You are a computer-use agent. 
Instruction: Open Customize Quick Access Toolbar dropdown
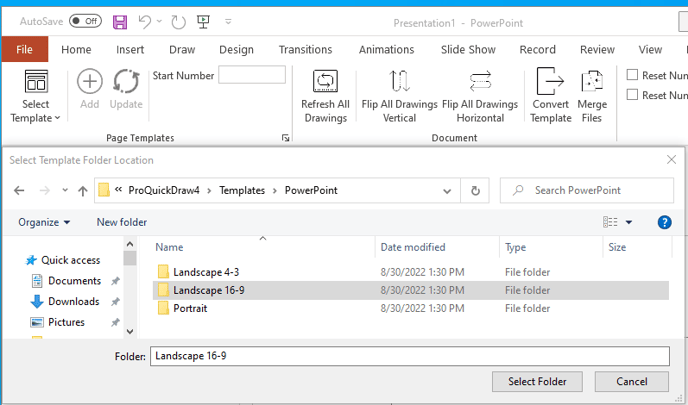pos(228,21)
